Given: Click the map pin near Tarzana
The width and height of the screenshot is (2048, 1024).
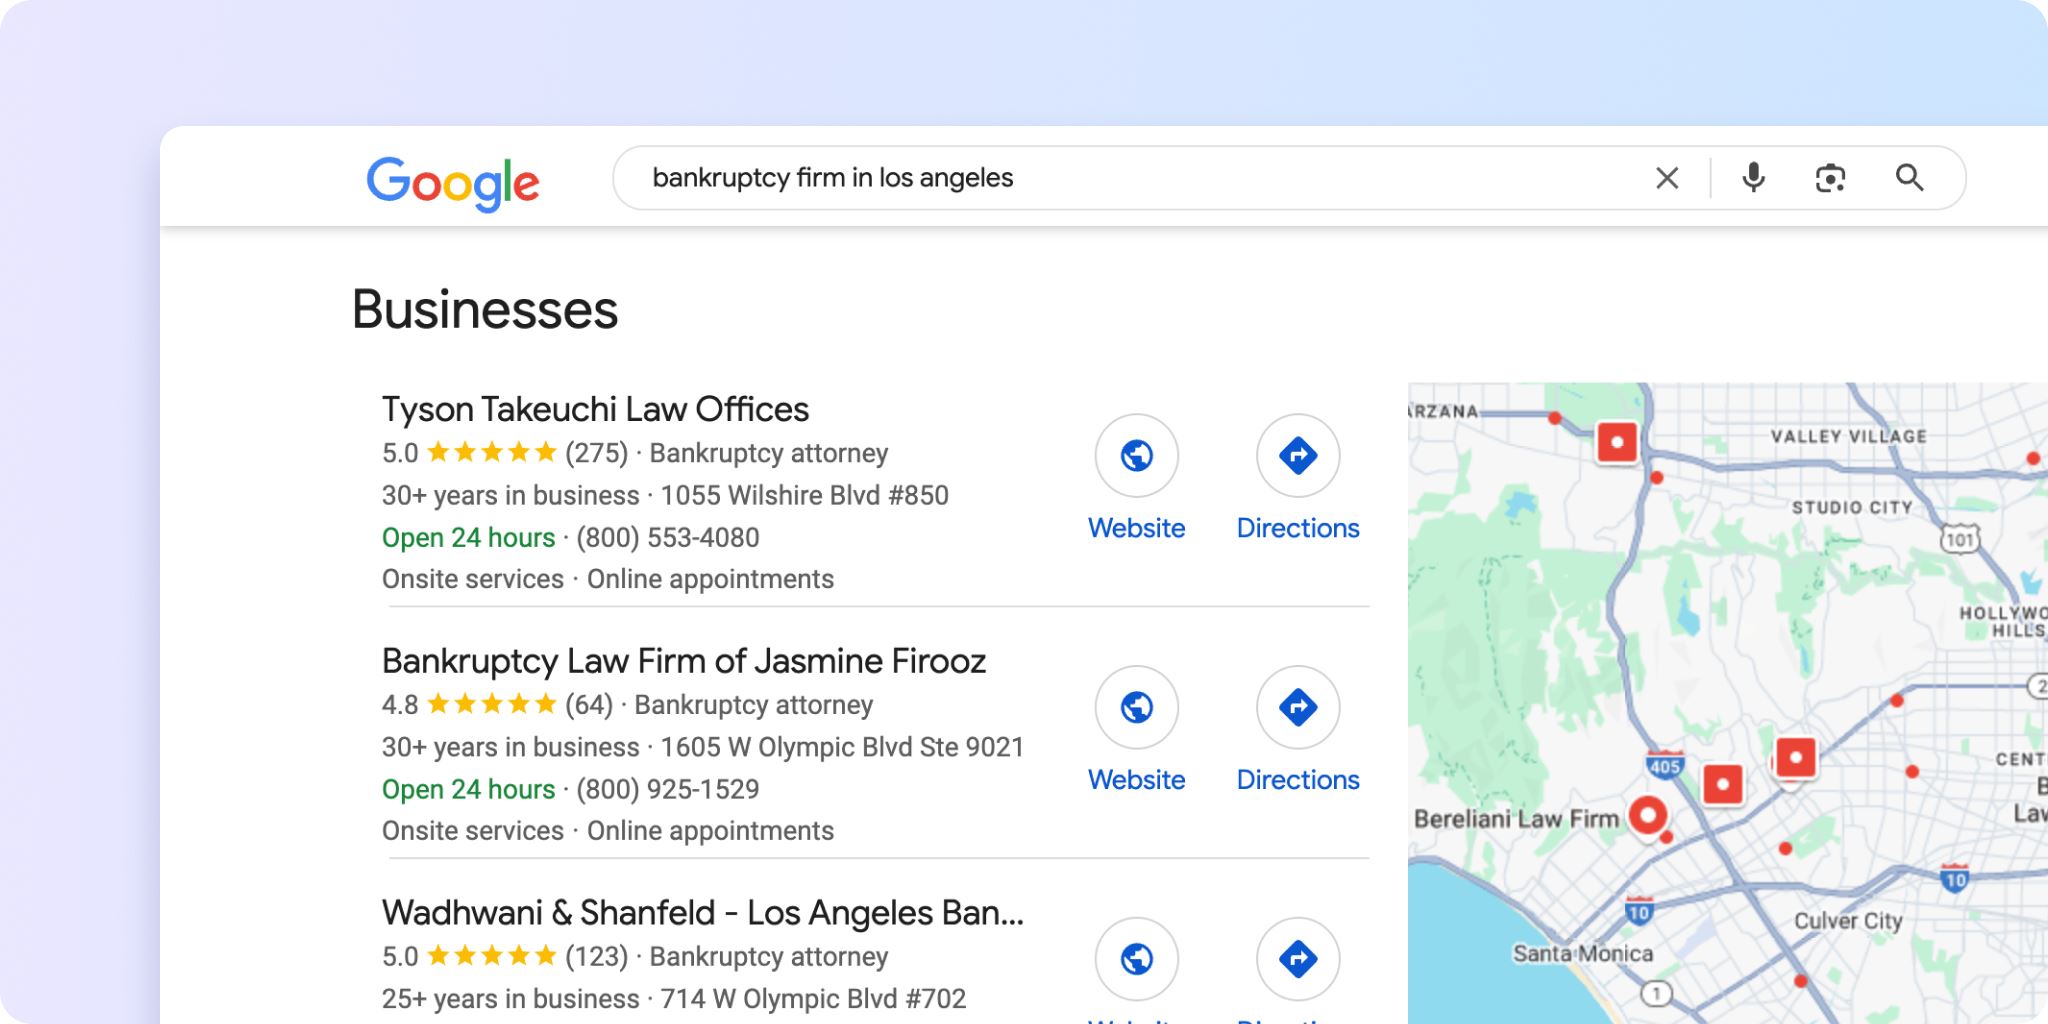Looking at the screenshot, I should 1617,441.
